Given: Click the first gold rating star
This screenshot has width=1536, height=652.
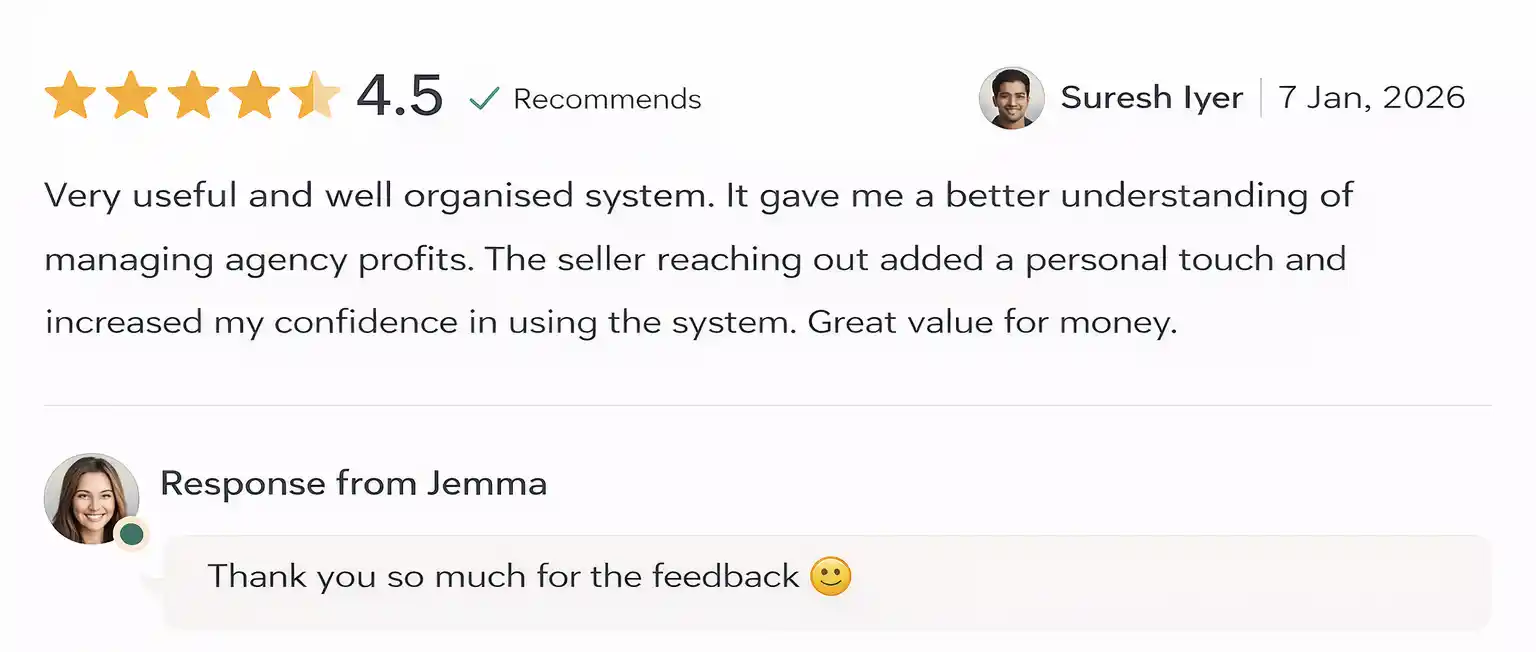Looking at the screenshot, I should point(70,96).
